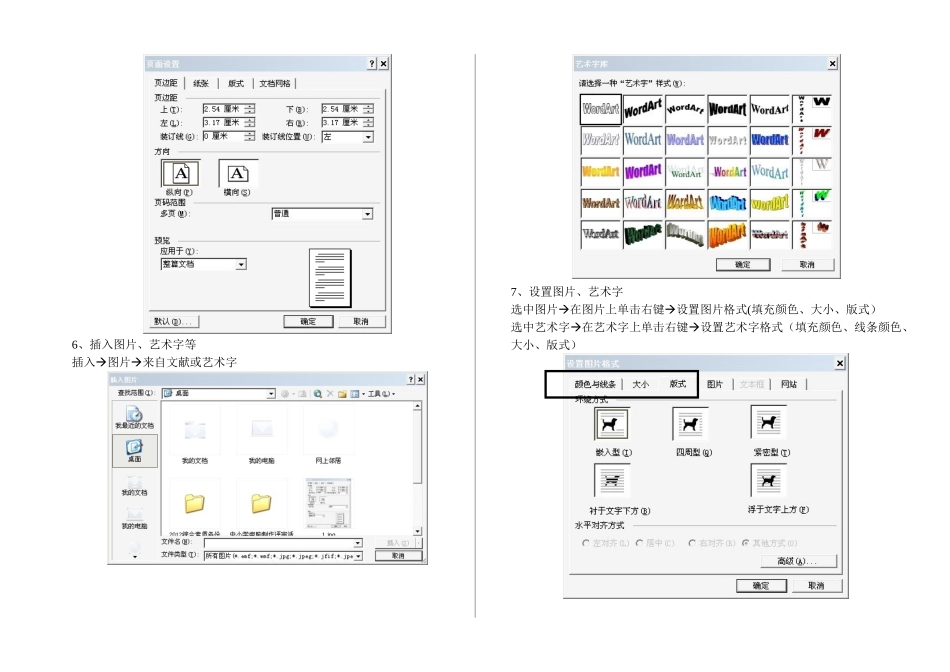Select 横向 landscape orientation icon

pos(238,173)
